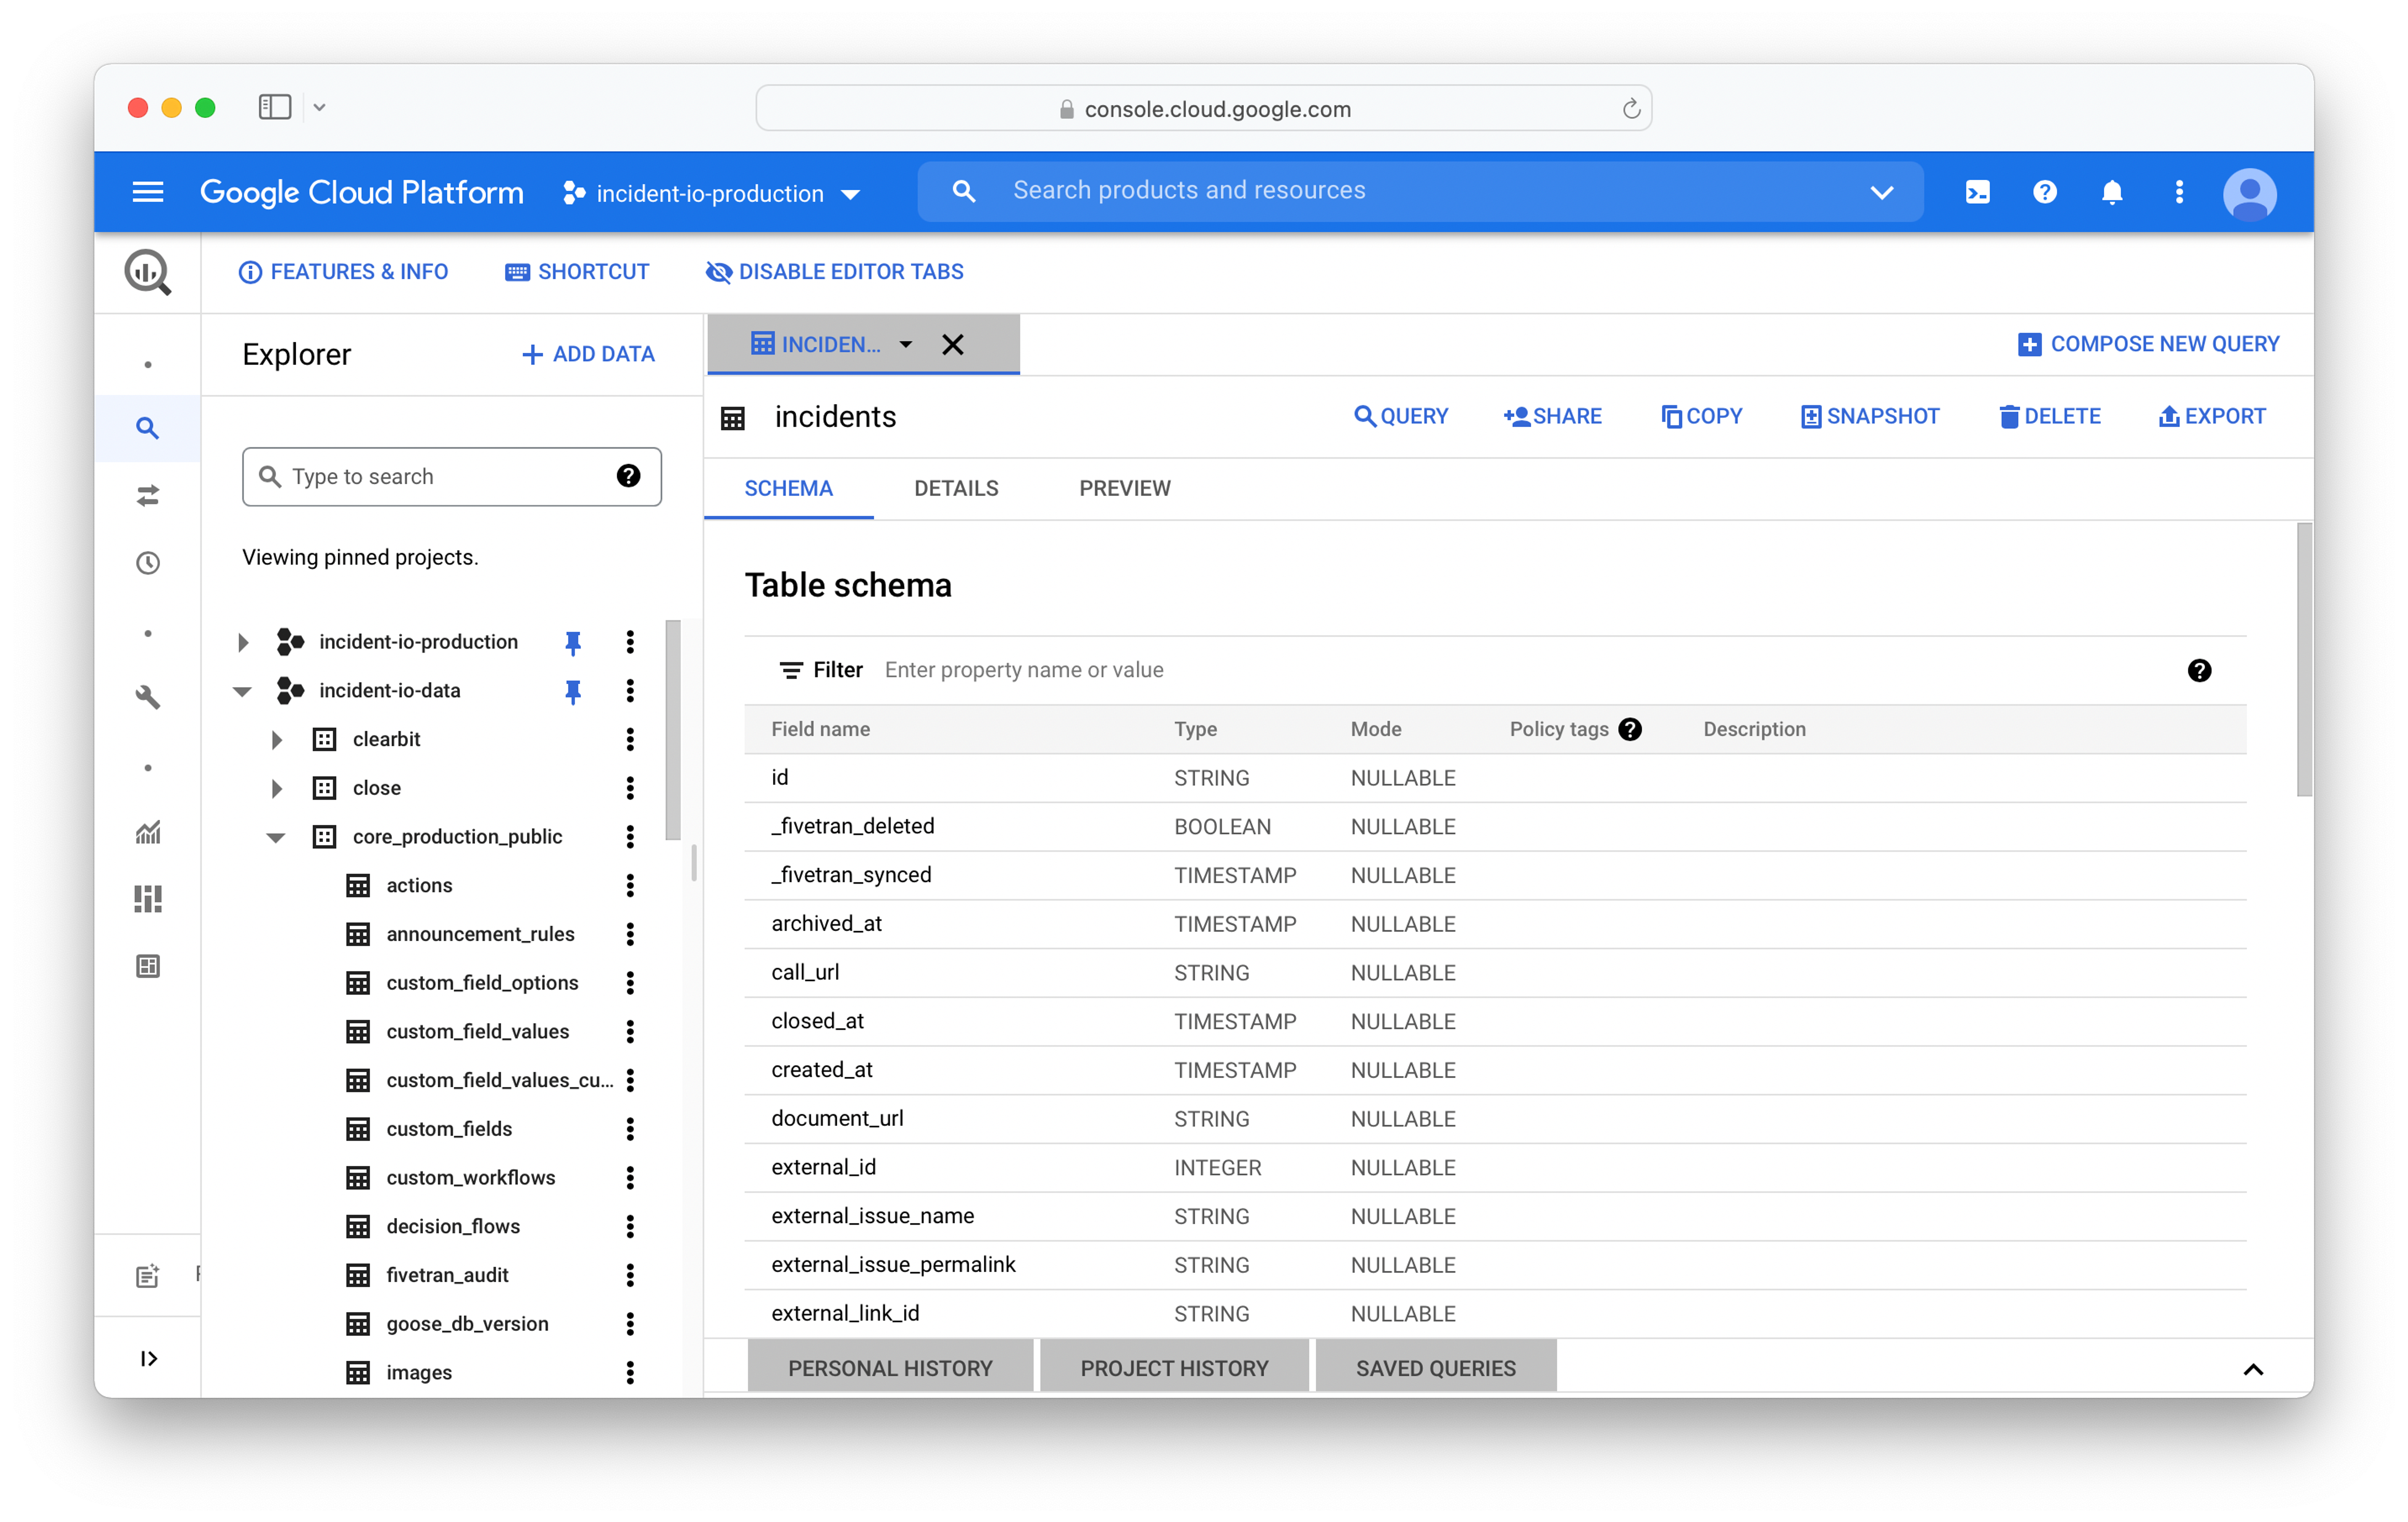
Task: Click the Snapshot table button
Action: click(1869, 416)
